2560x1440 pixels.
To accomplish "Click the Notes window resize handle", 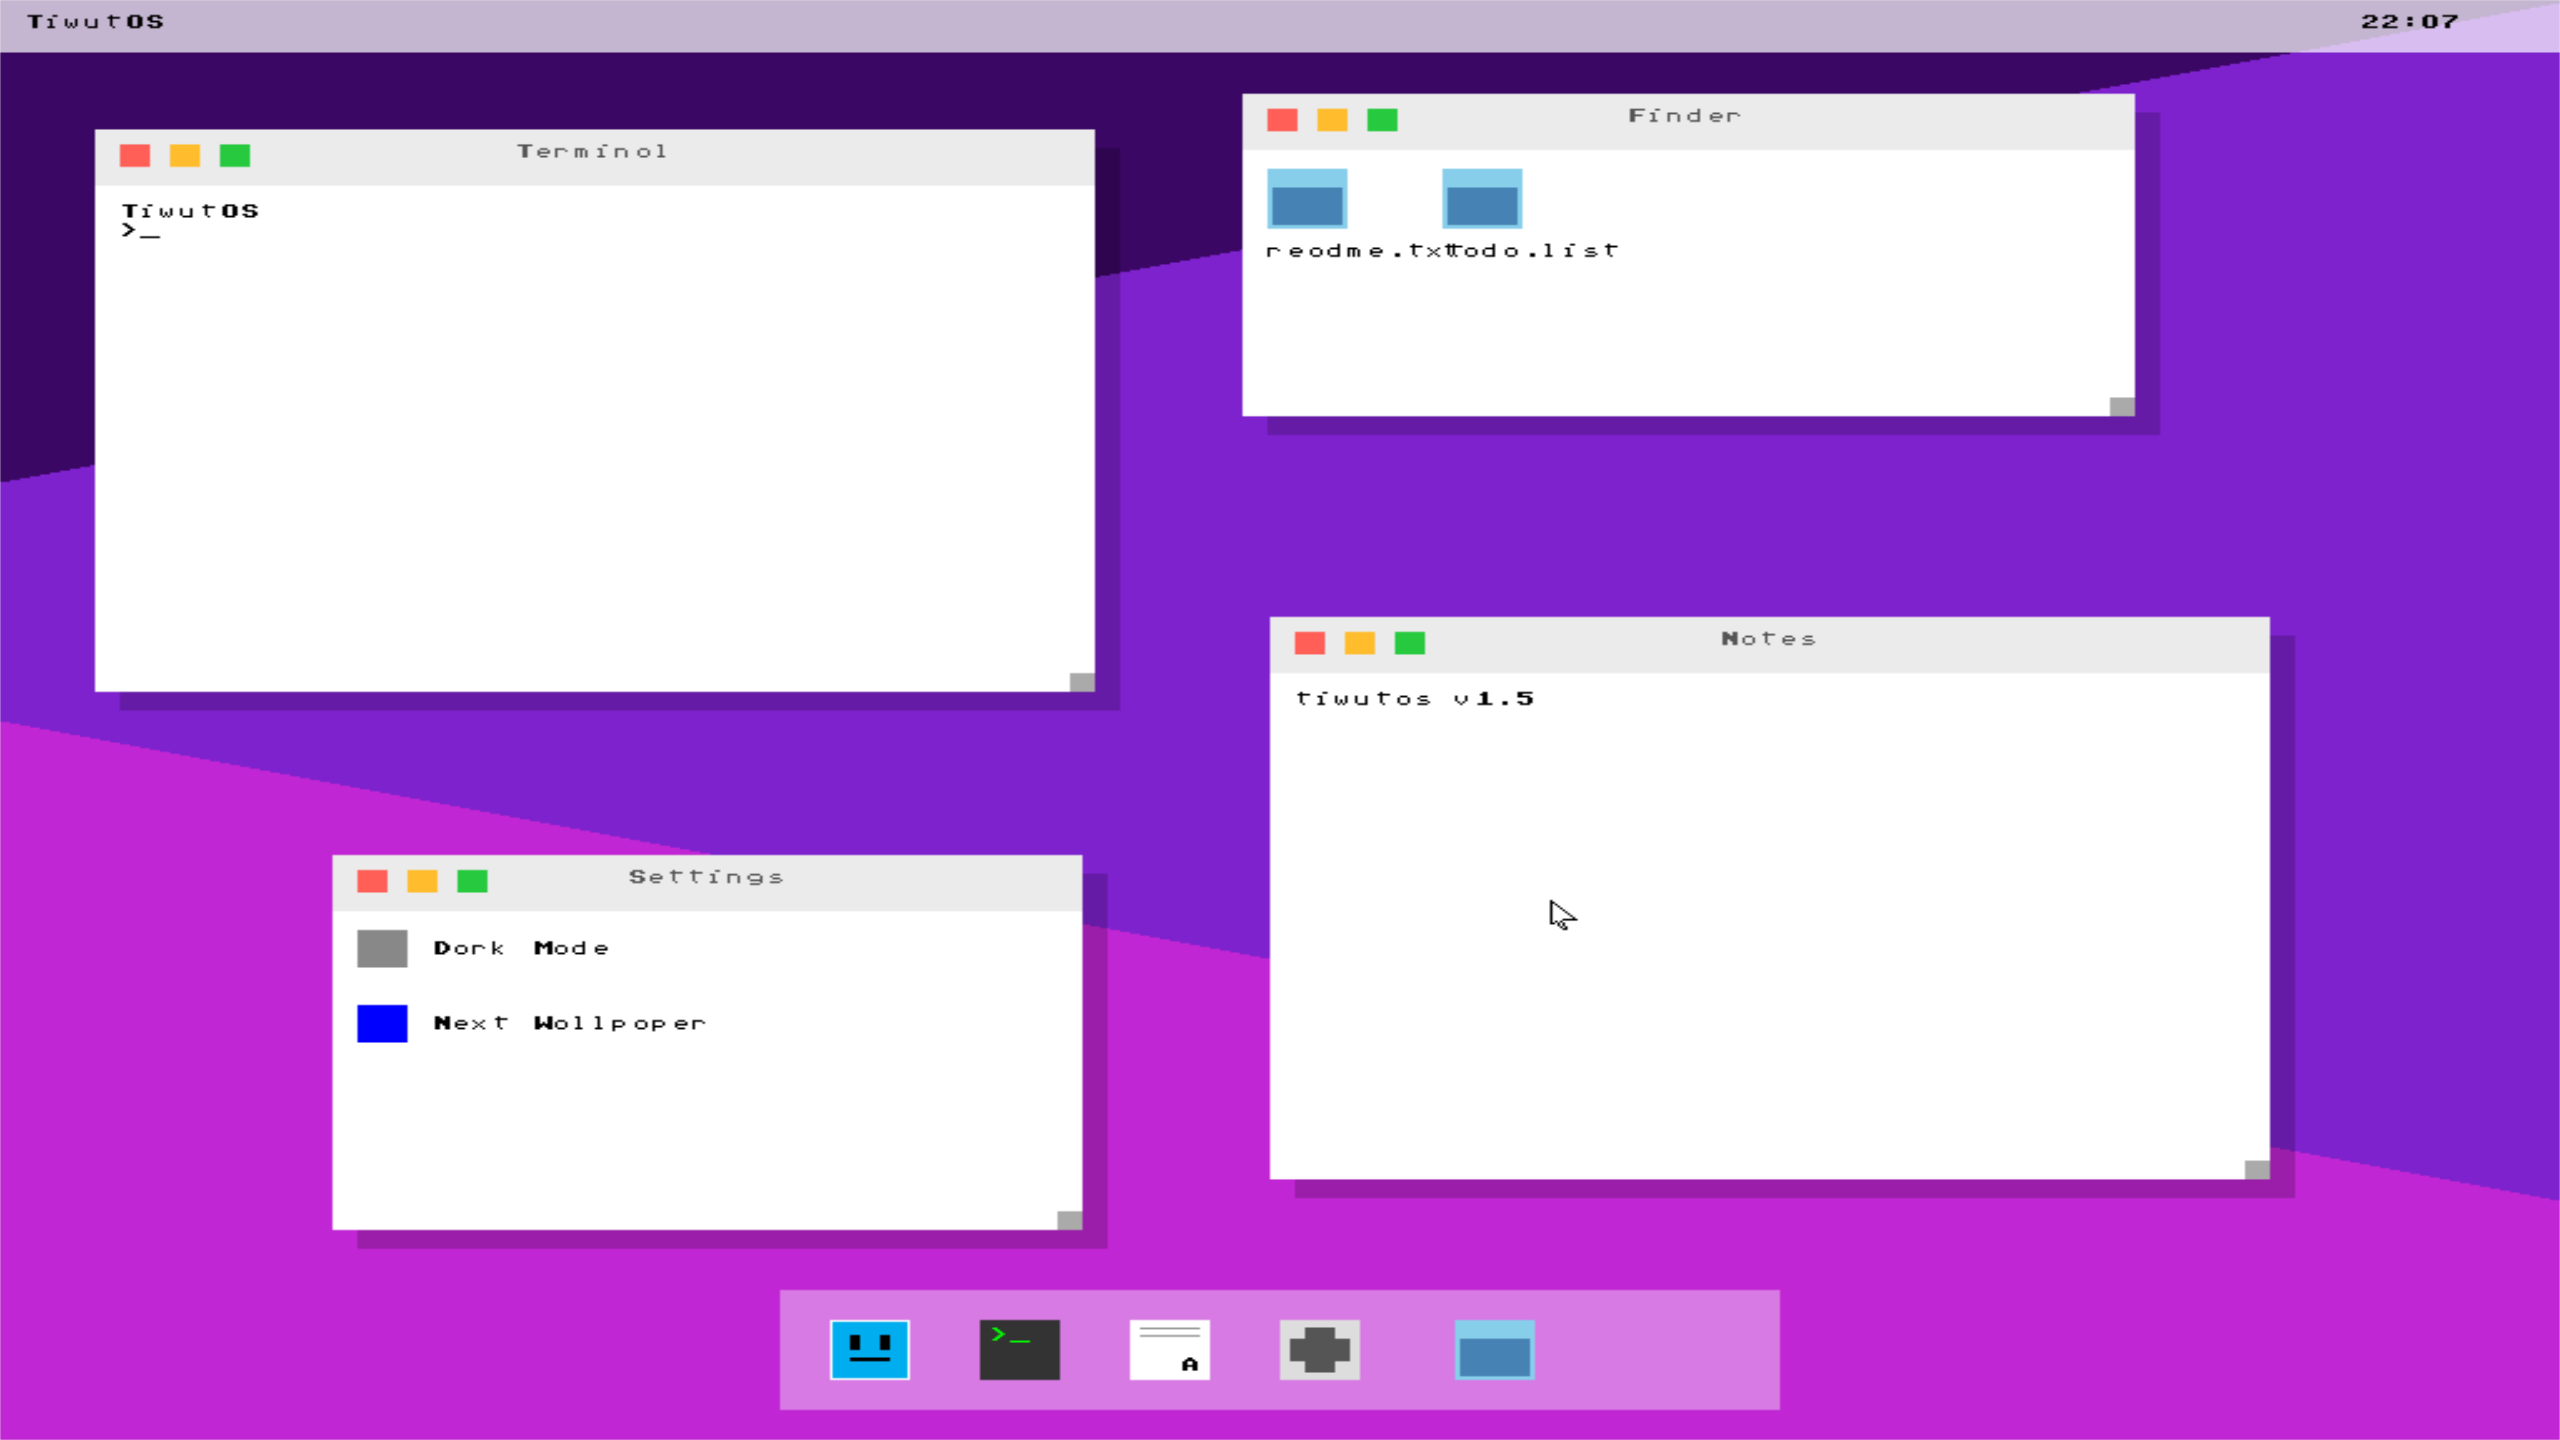I will click(x=2257, y=1169).
